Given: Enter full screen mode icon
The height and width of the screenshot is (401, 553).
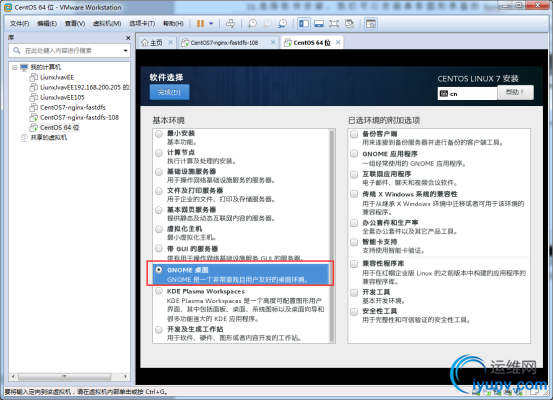Looking at the screenshot, I should [x=334, y=24].
